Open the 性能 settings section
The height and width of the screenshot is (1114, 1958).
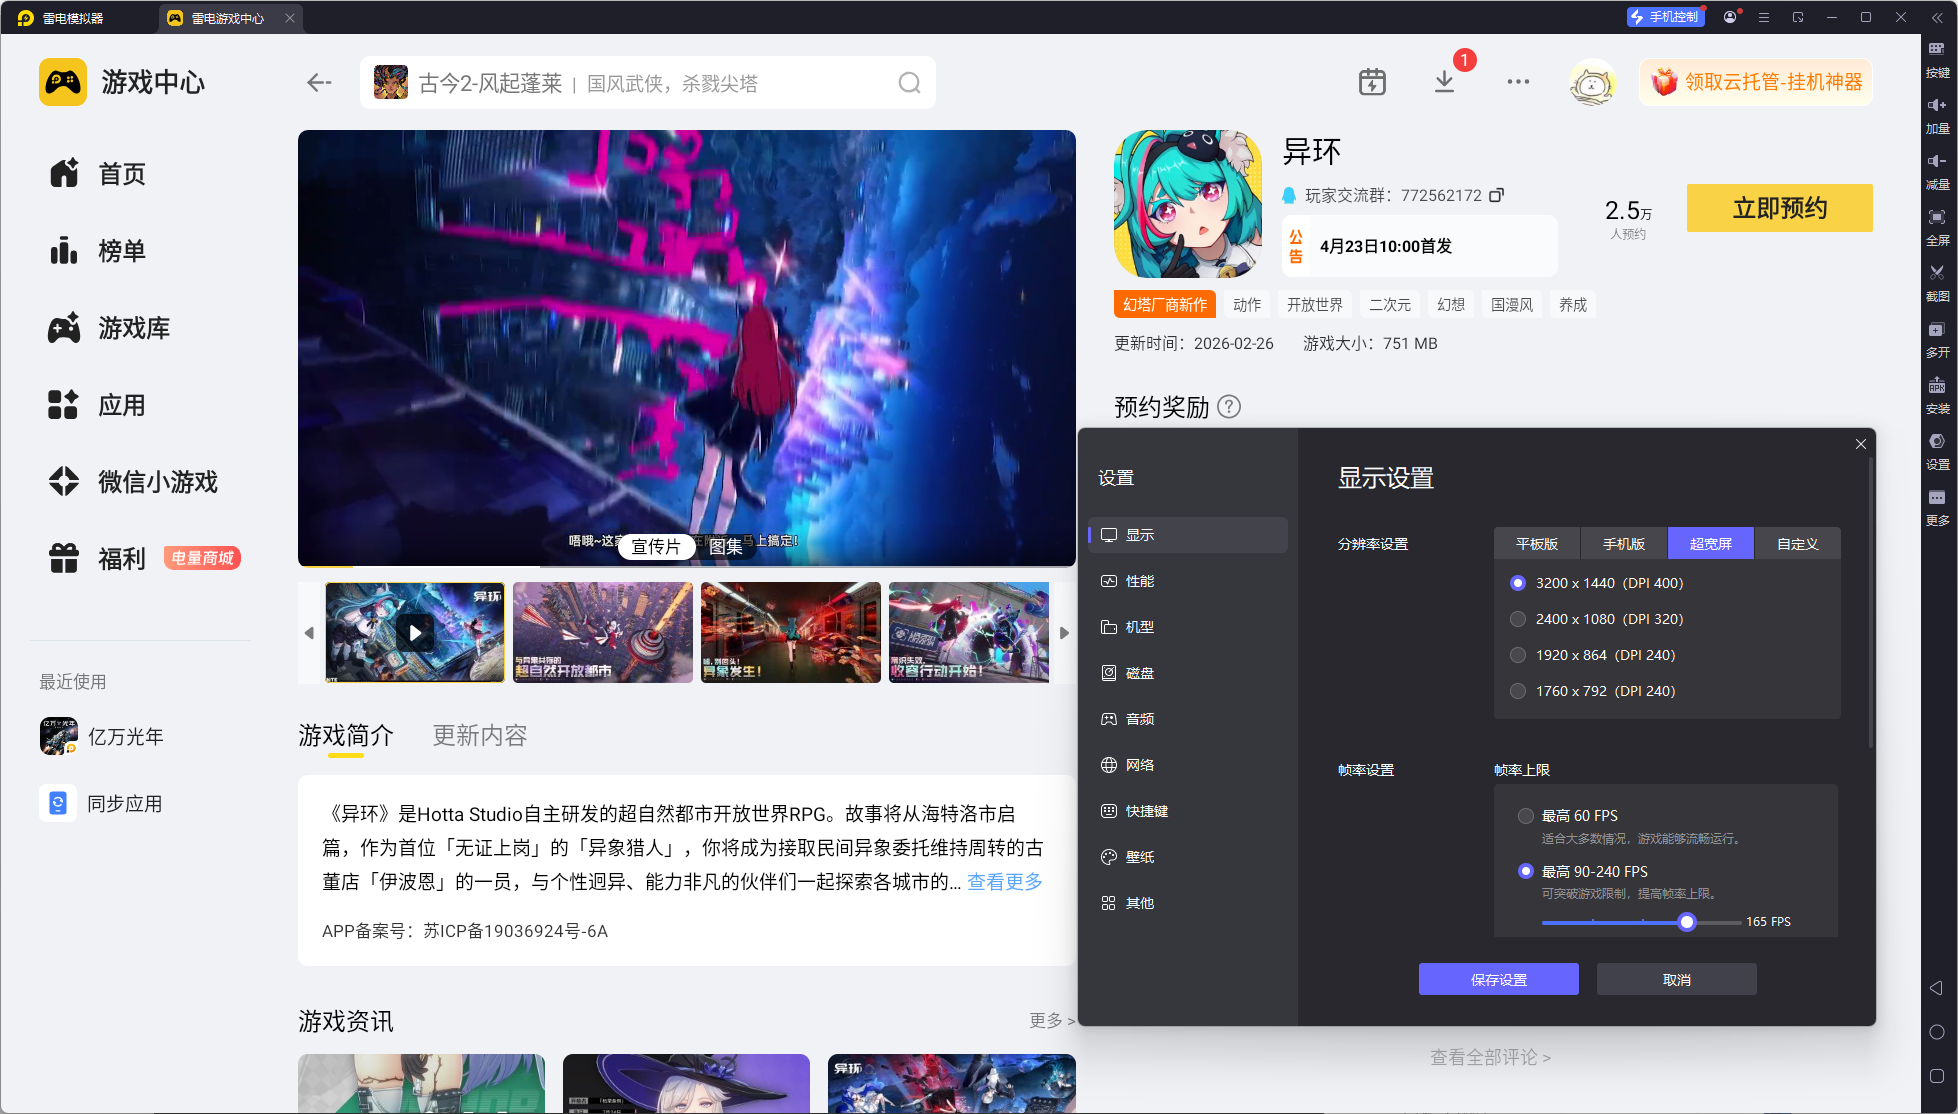click(x=1139, y=581)
